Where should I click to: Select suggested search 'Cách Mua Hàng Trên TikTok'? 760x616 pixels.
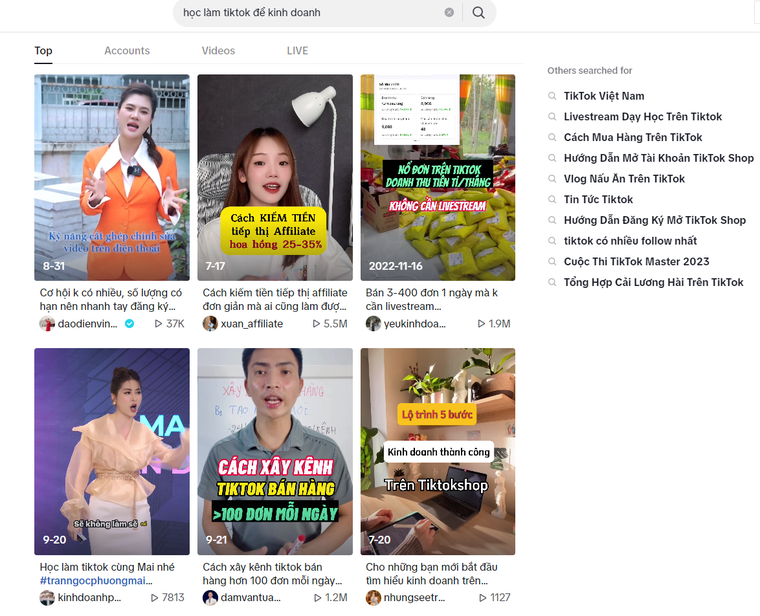pyautogui.click(x=633, y=138)
